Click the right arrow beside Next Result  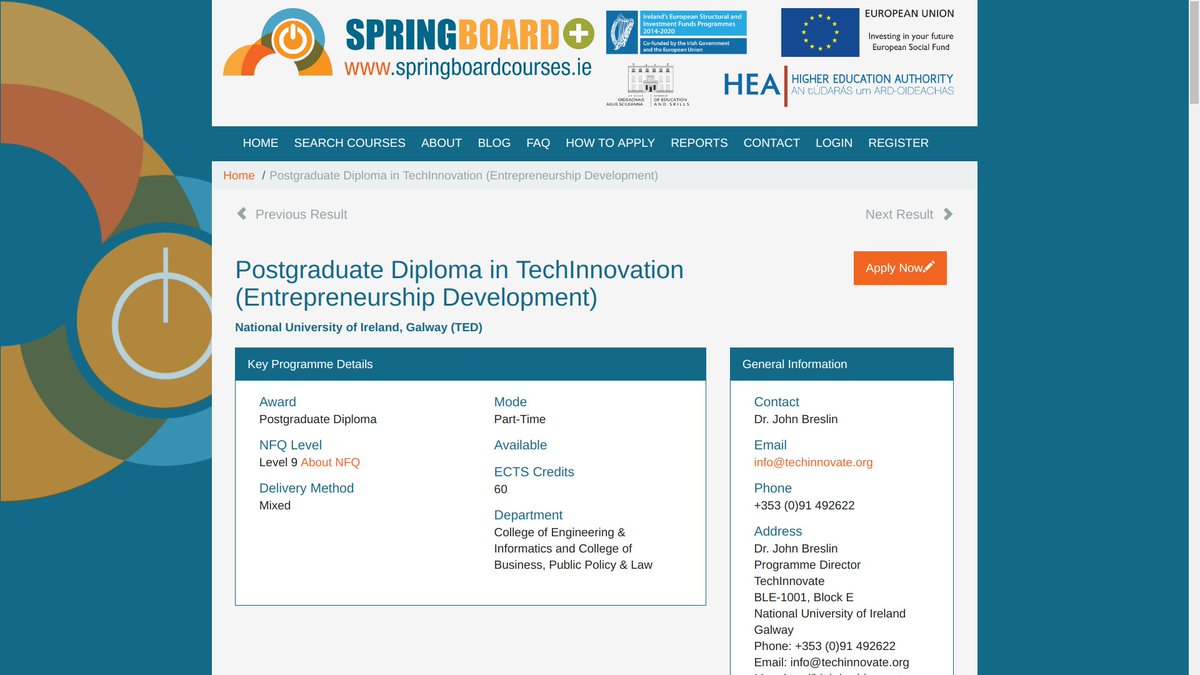(948, 214)
